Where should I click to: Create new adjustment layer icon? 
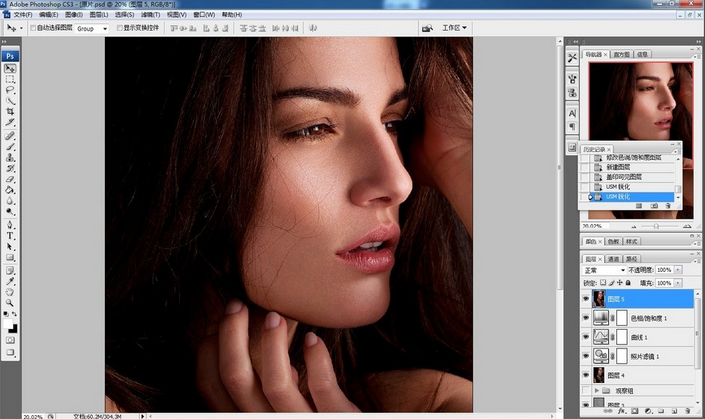click(x=648, y=411)
